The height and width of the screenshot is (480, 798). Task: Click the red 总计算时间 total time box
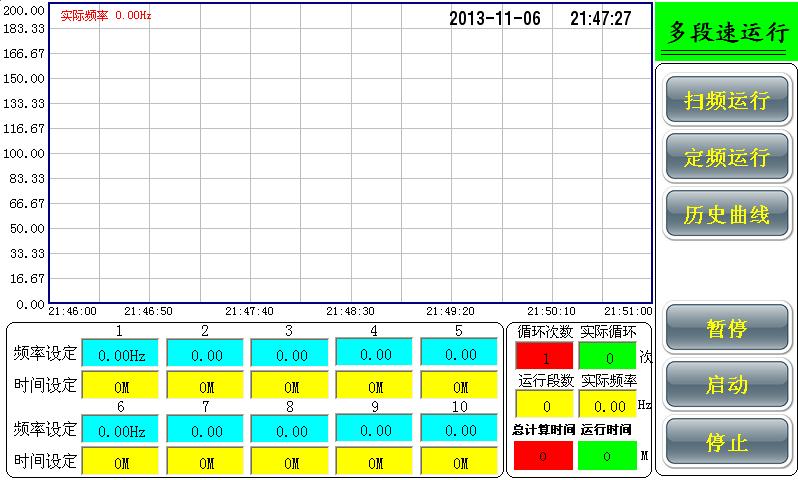(x=544, y=455)
